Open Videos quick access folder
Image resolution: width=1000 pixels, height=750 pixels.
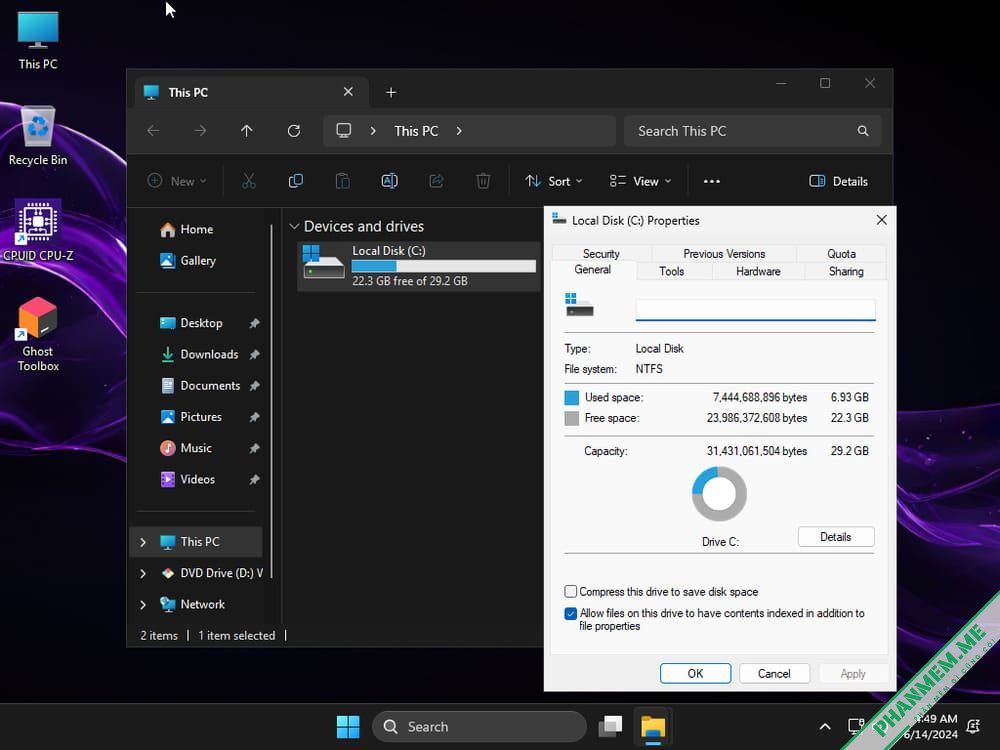point(197,479)
